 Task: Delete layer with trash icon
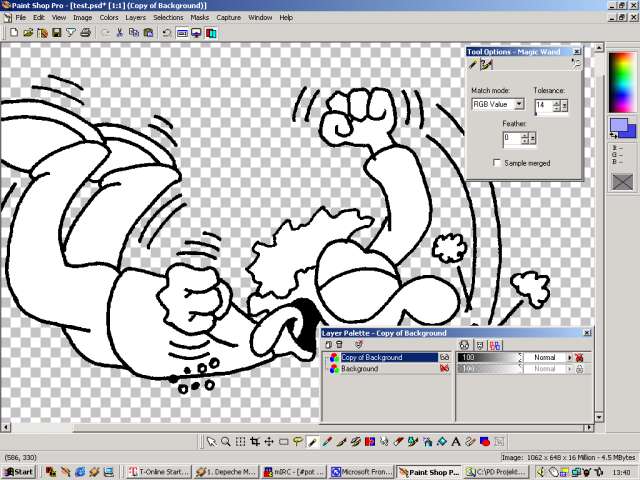(339, 345)
